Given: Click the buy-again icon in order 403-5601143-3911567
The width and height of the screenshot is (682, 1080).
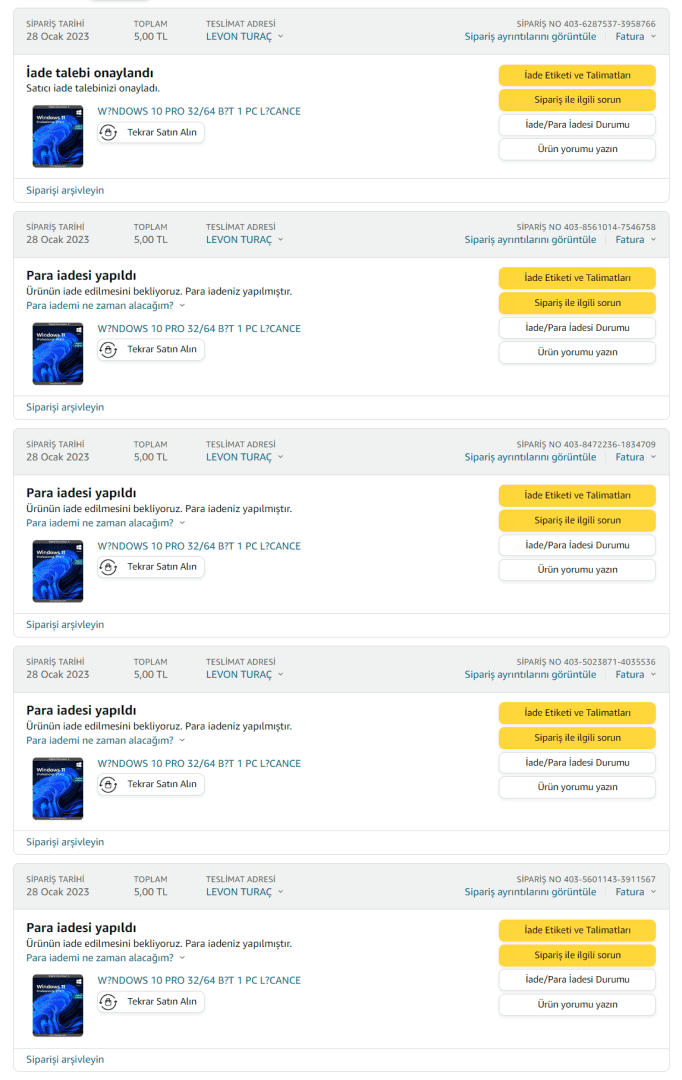Looking at the screenshot, I should [109, 1002].
